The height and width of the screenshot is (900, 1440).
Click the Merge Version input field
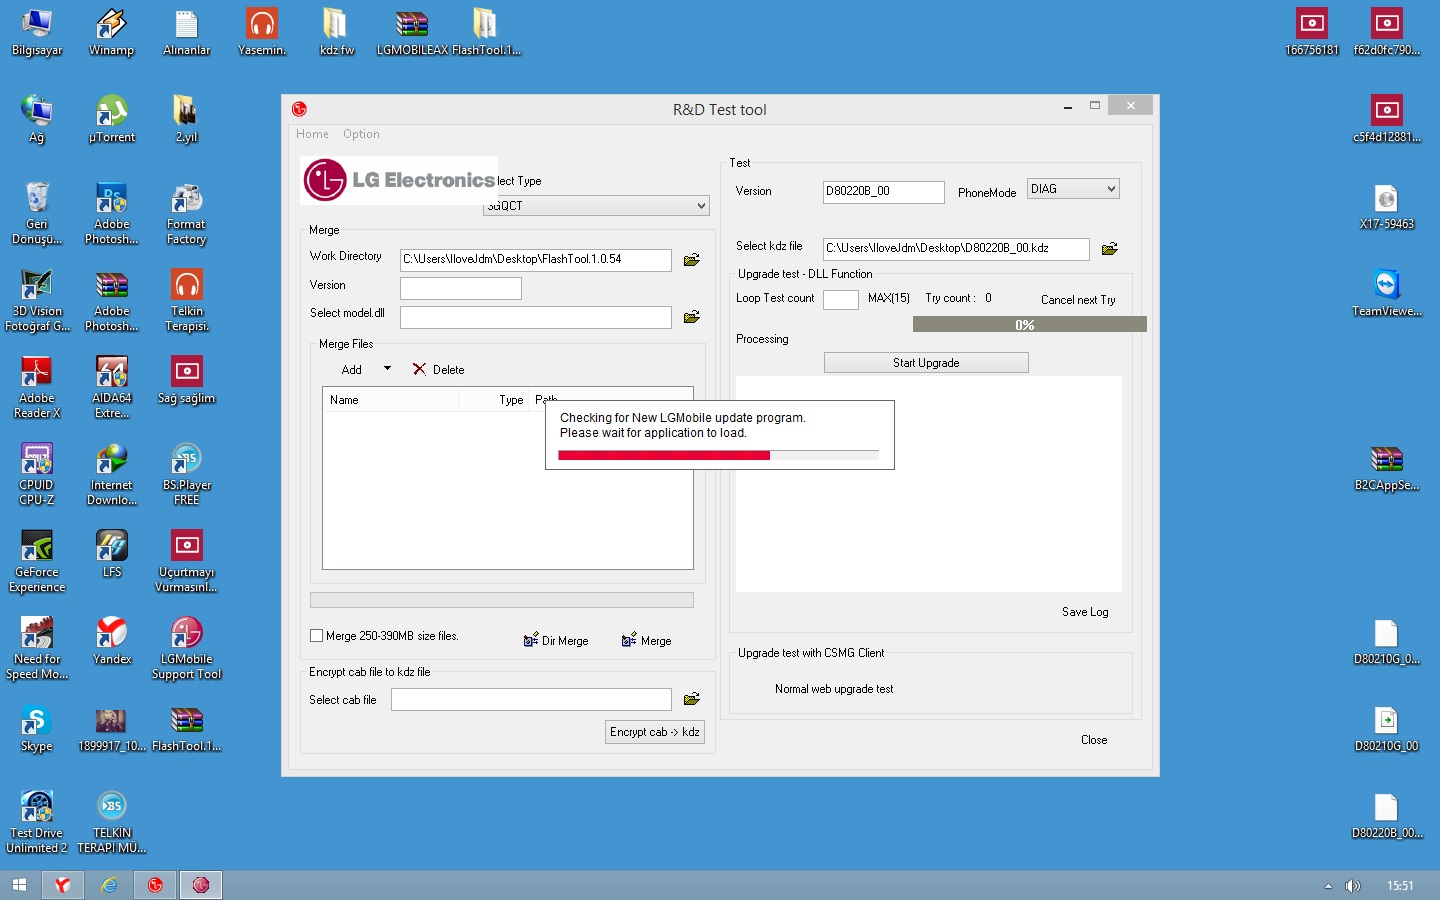click(x=460, y=288)
